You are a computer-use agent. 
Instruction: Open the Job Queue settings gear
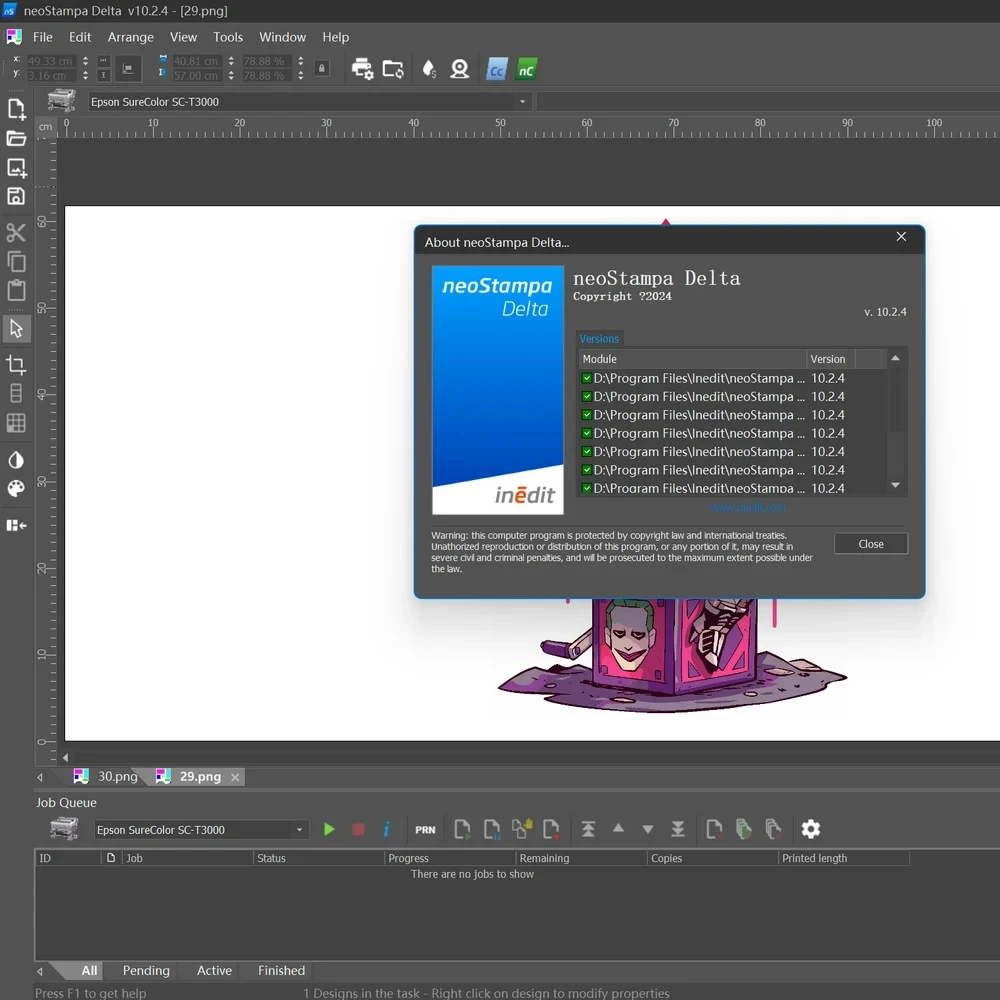811,829
